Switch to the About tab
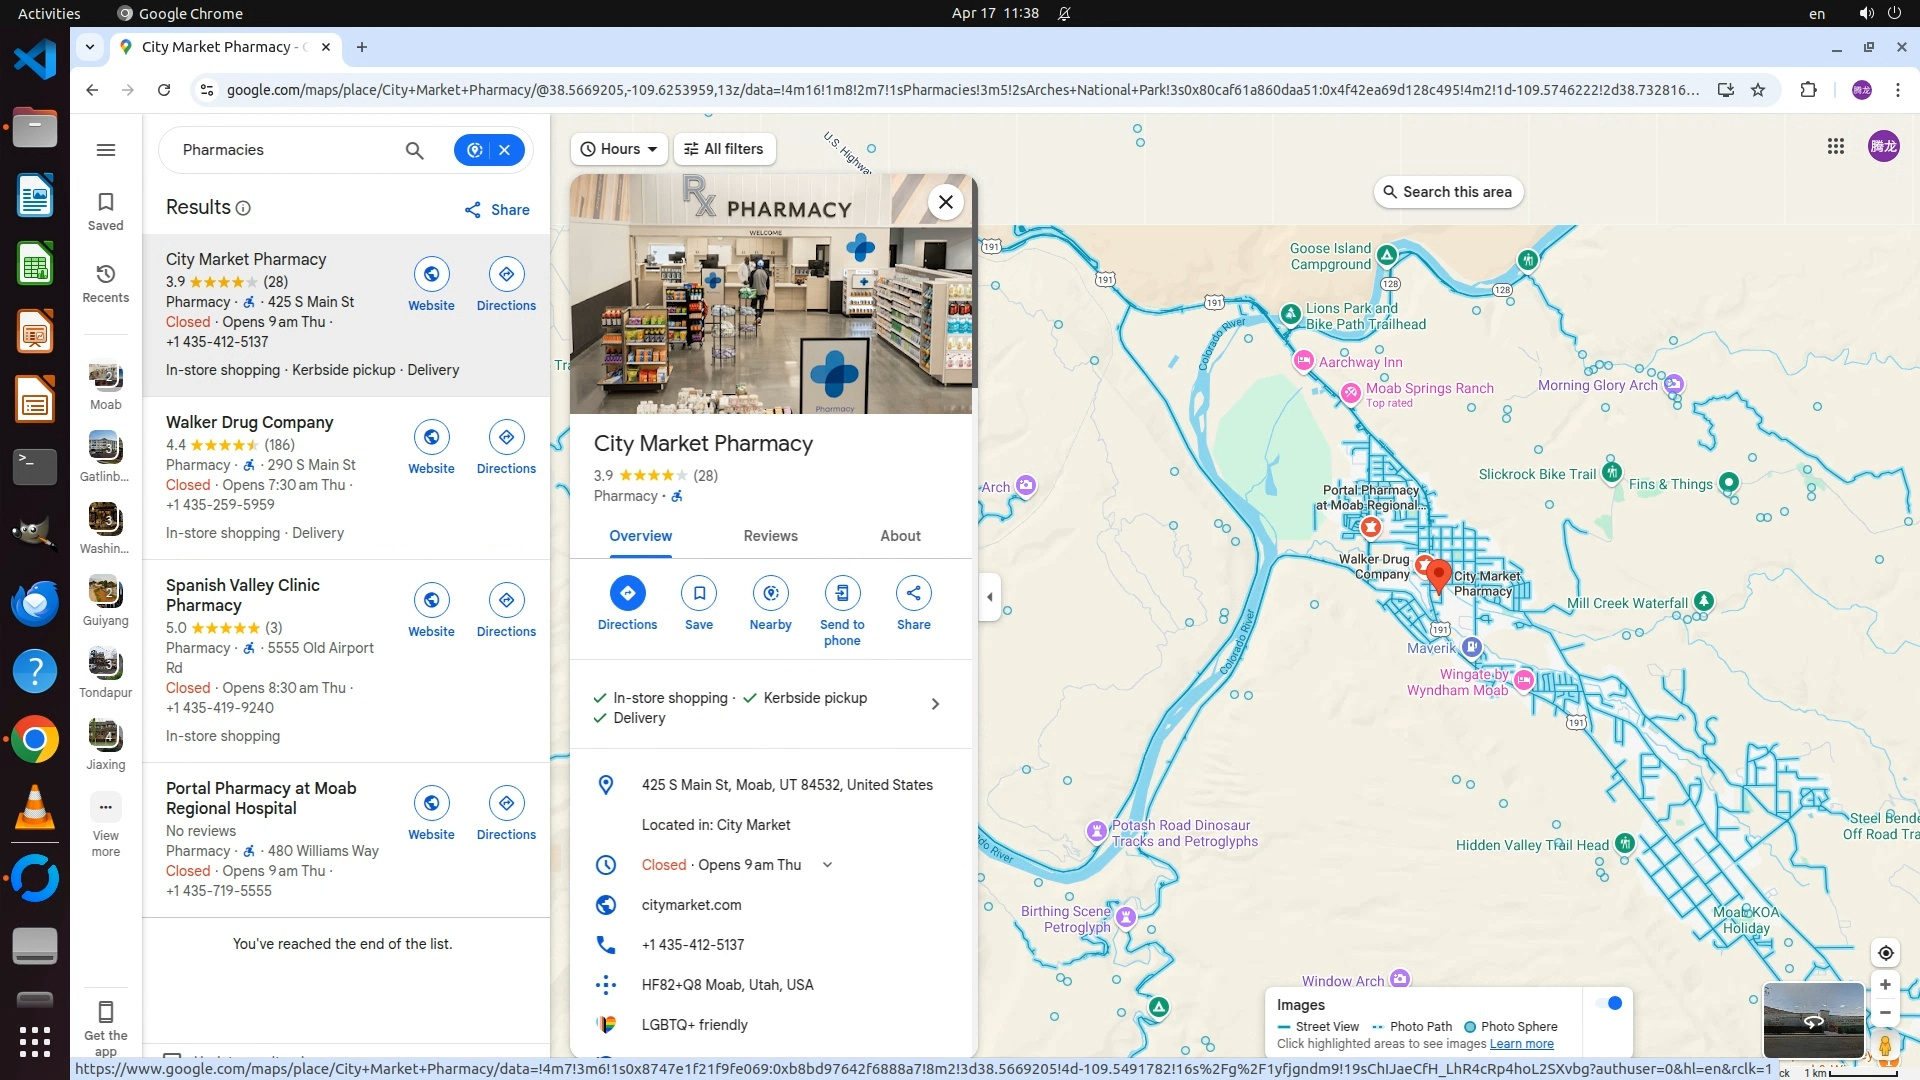The width and height of the screenshot is (1920, 1080). pos(900,536)
